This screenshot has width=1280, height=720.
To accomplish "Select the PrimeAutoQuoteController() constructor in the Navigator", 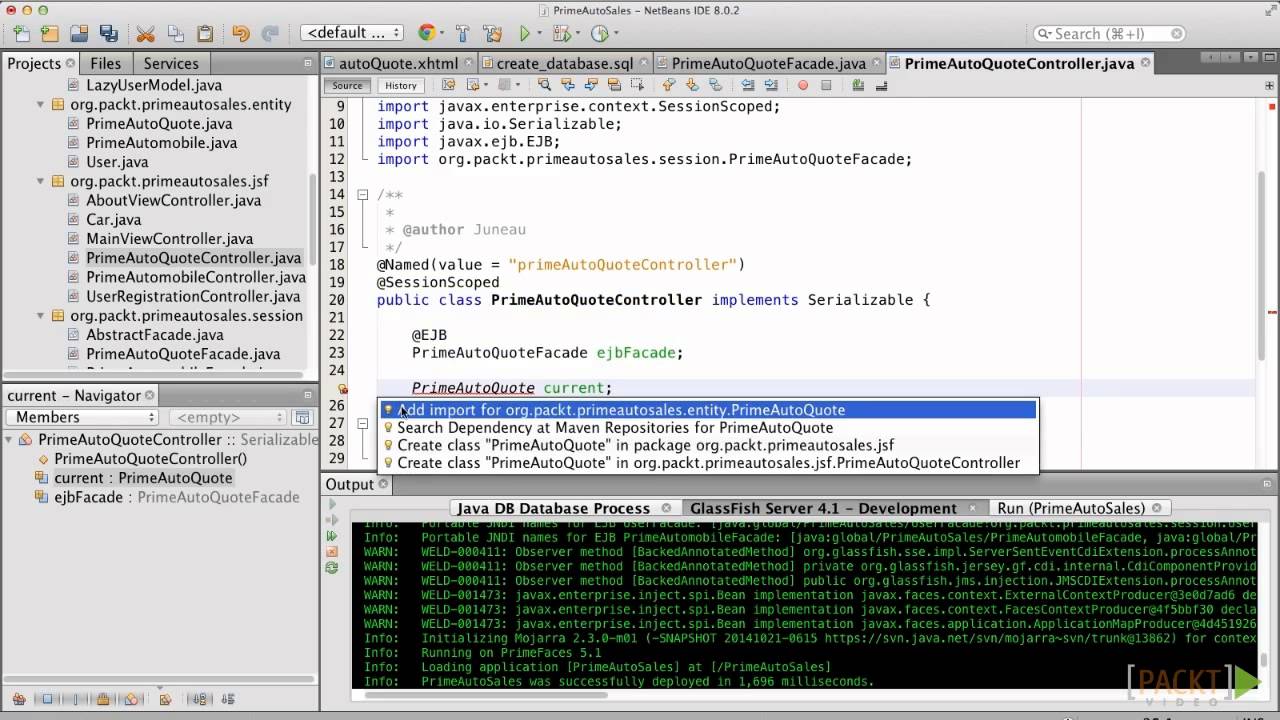I will [x=150, y=459].
